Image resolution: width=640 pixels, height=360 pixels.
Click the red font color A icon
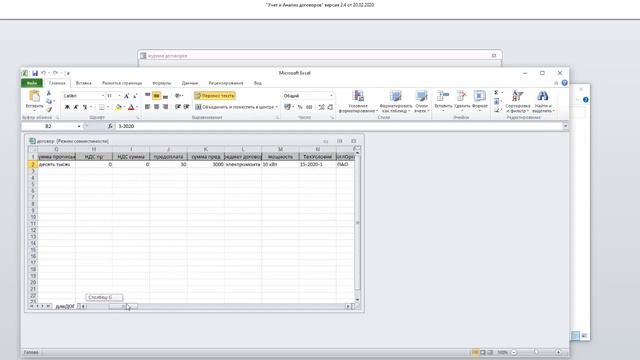coord(131,107)
